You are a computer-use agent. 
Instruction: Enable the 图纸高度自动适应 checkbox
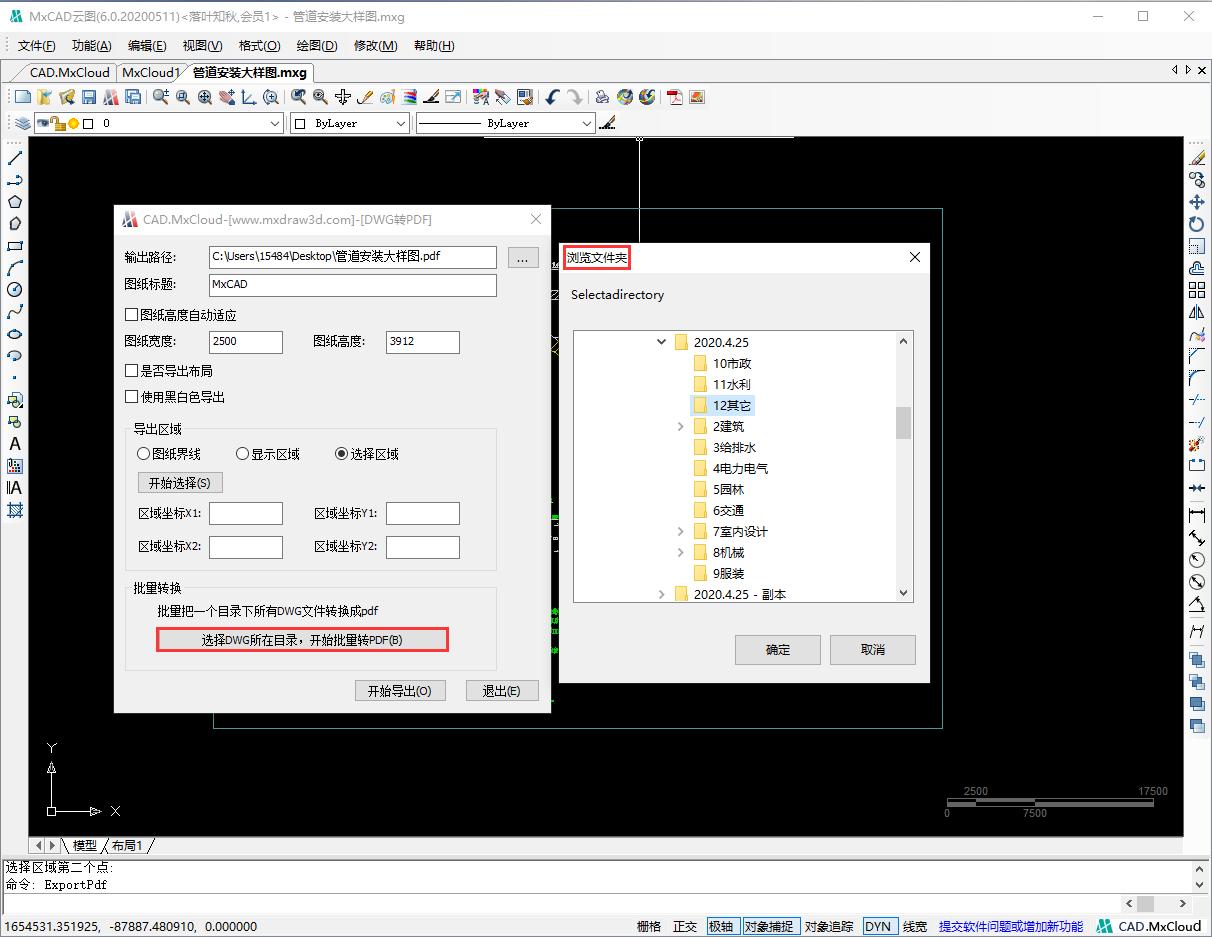coord(131,314)
